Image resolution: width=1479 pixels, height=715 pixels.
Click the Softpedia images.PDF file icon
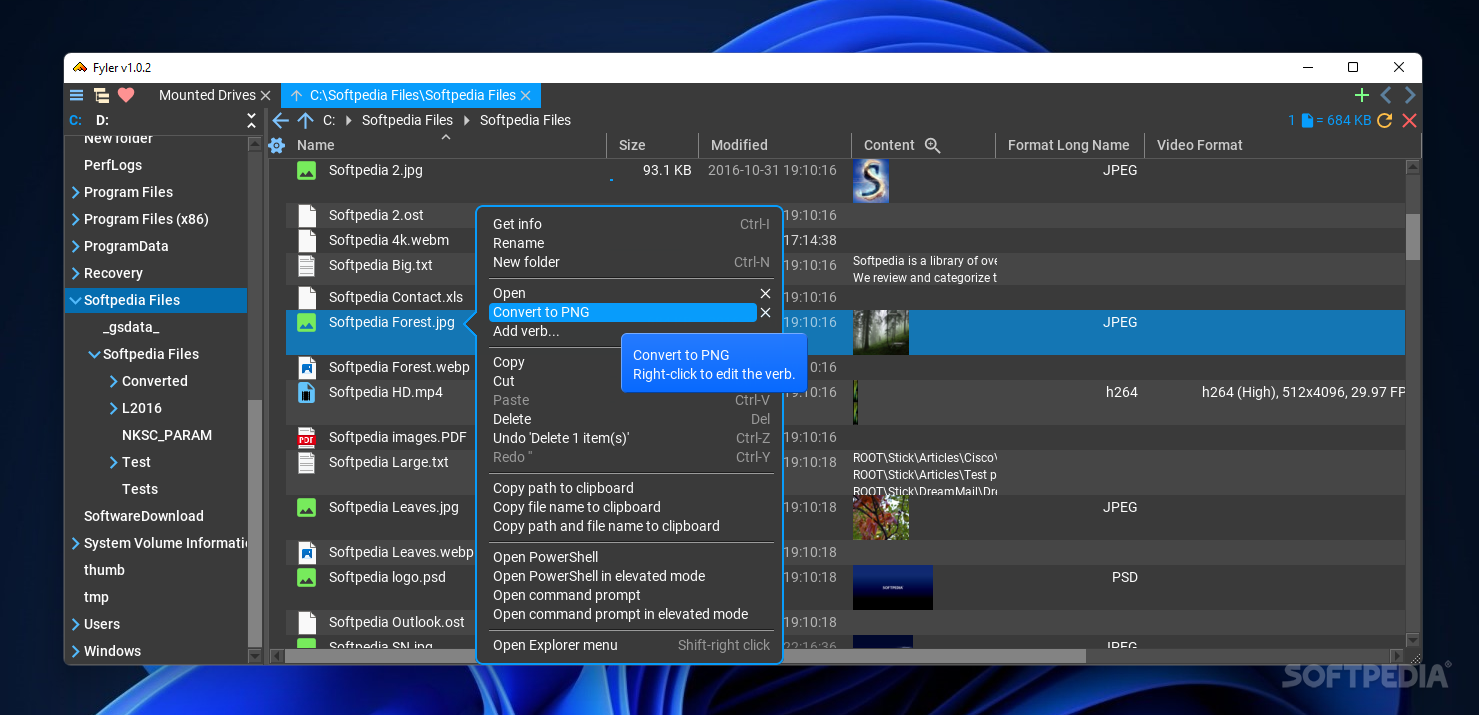point(307,437)
